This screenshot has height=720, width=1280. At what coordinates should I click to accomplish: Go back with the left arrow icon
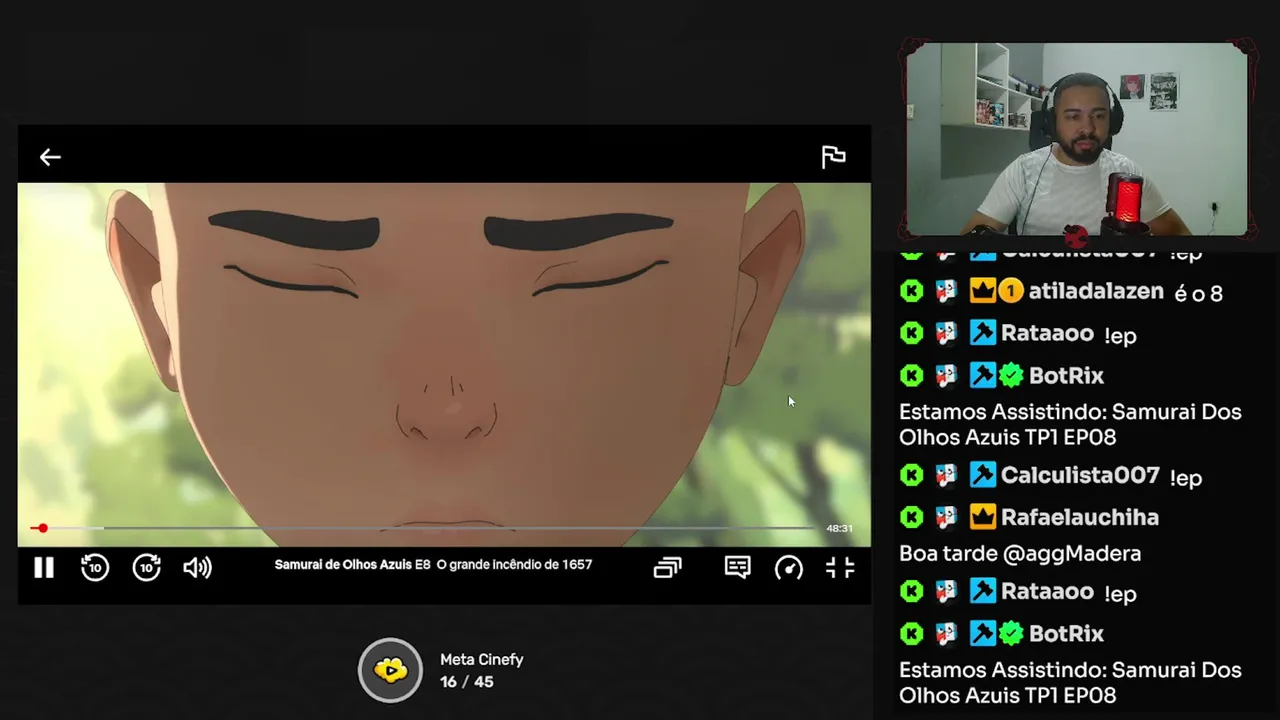click(50, 157)
